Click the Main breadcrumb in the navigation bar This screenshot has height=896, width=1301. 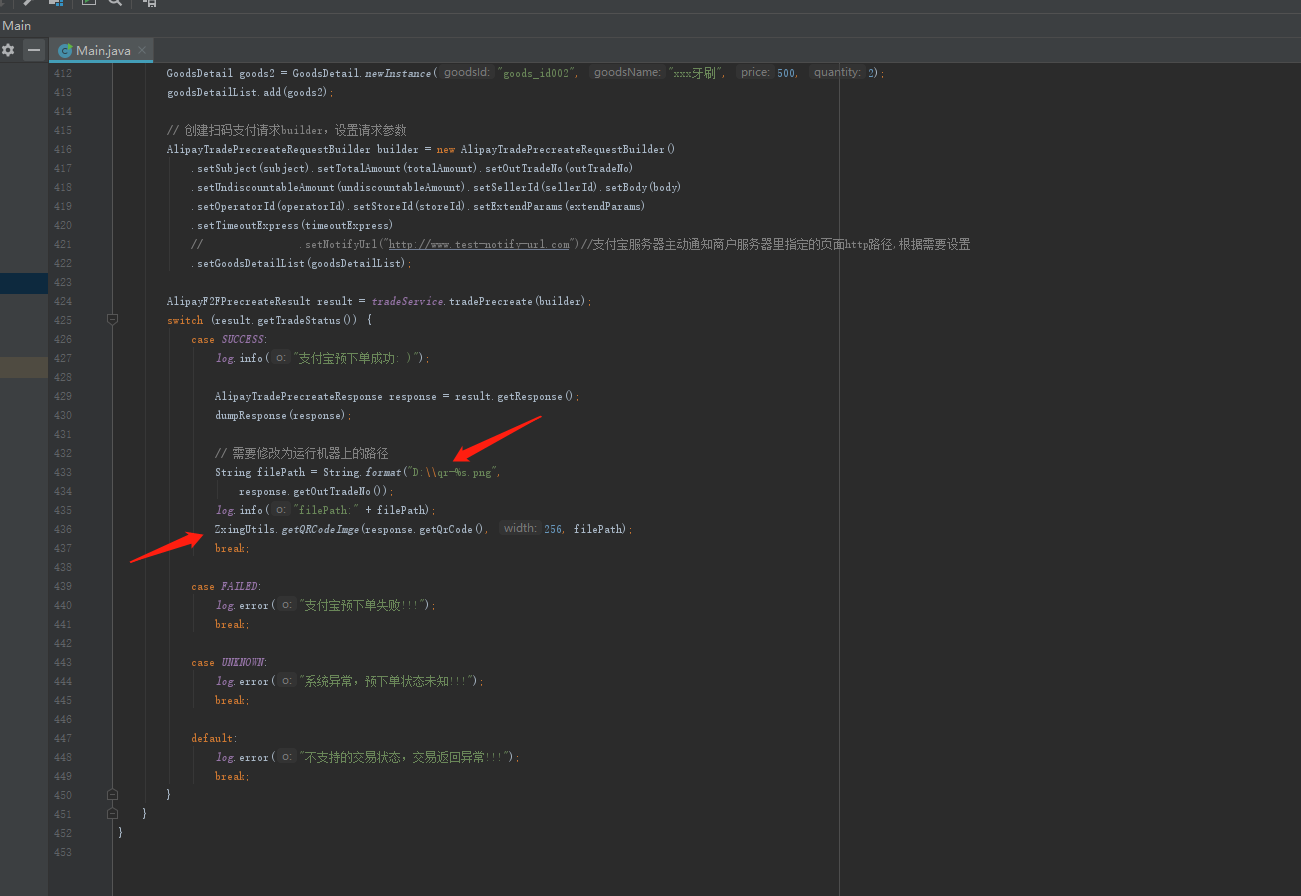(17, 26)
